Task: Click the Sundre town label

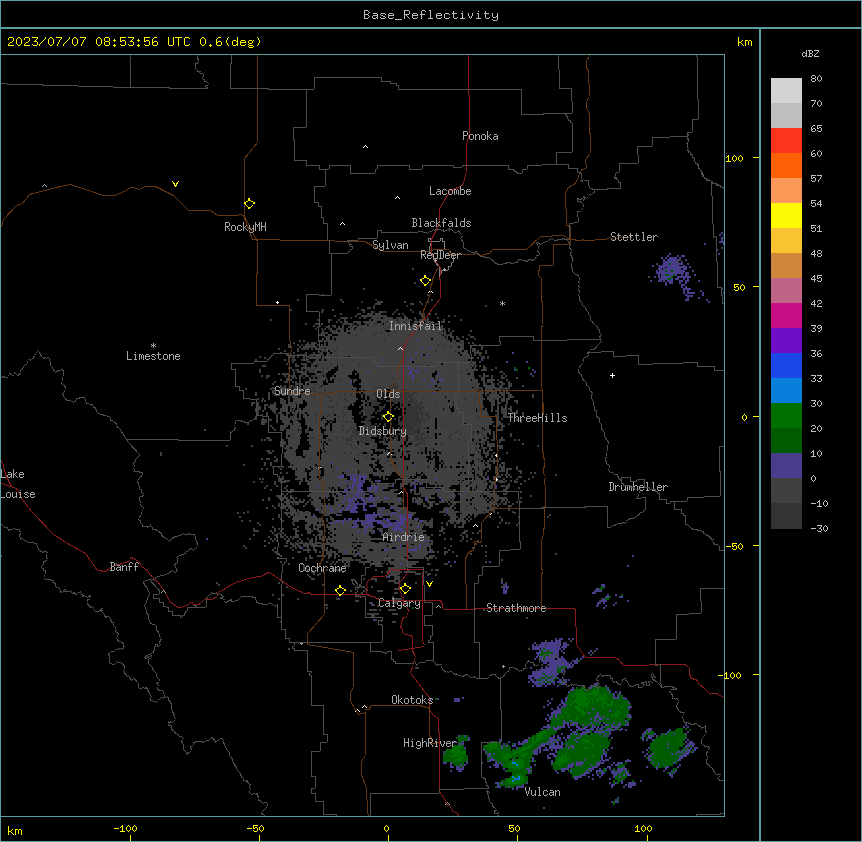Action: click(292, 391)
